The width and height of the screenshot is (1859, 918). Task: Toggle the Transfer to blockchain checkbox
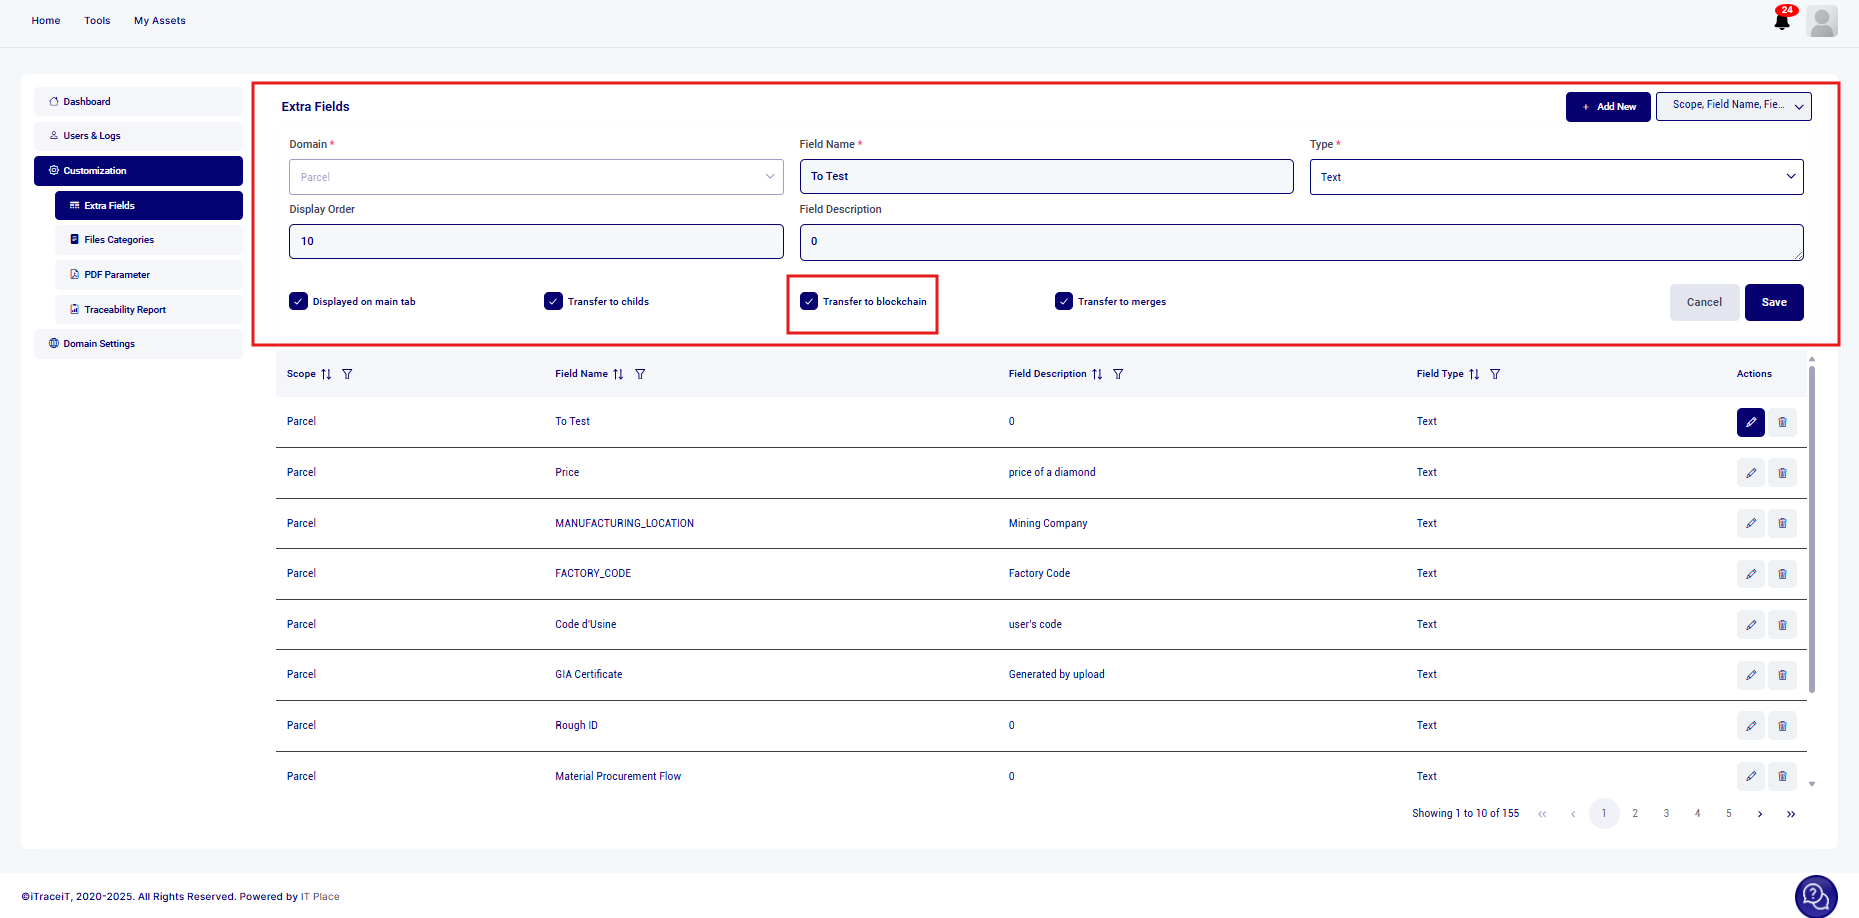(x=809, y=302)
